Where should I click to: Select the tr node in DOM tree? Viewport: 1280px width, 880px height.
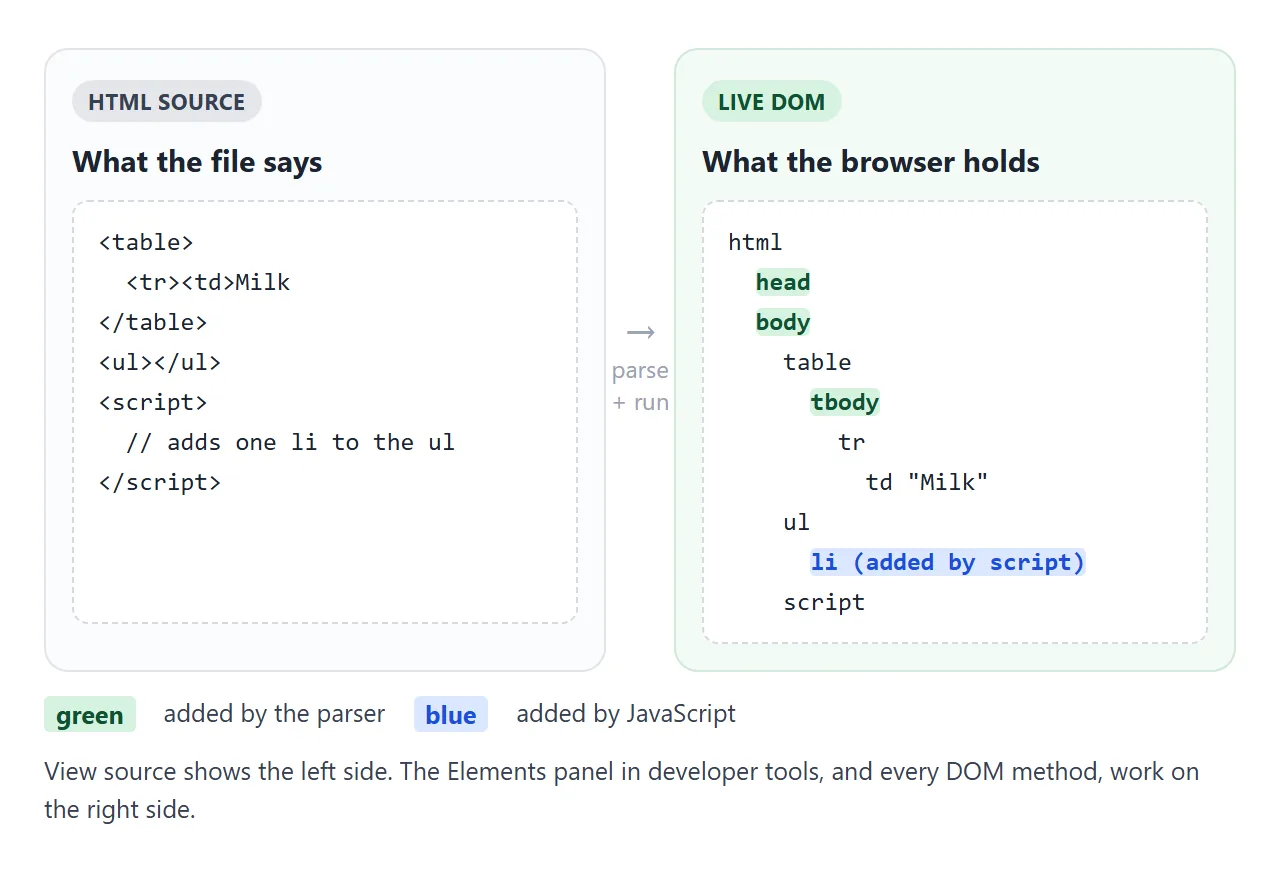(852, 443)
